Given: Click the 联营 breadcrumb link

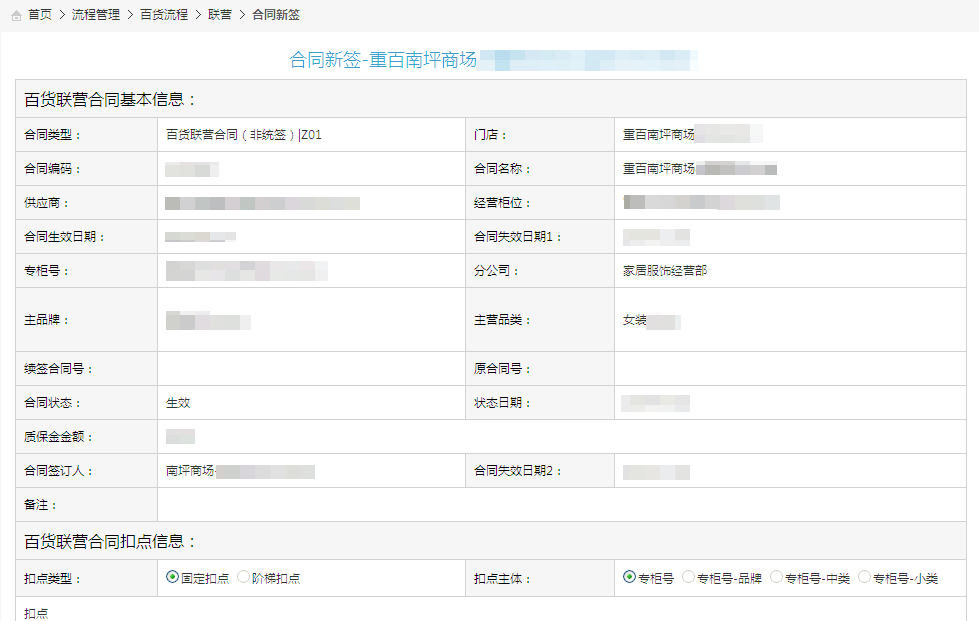Looking at the screenshot, I should (x=220, y=15).
